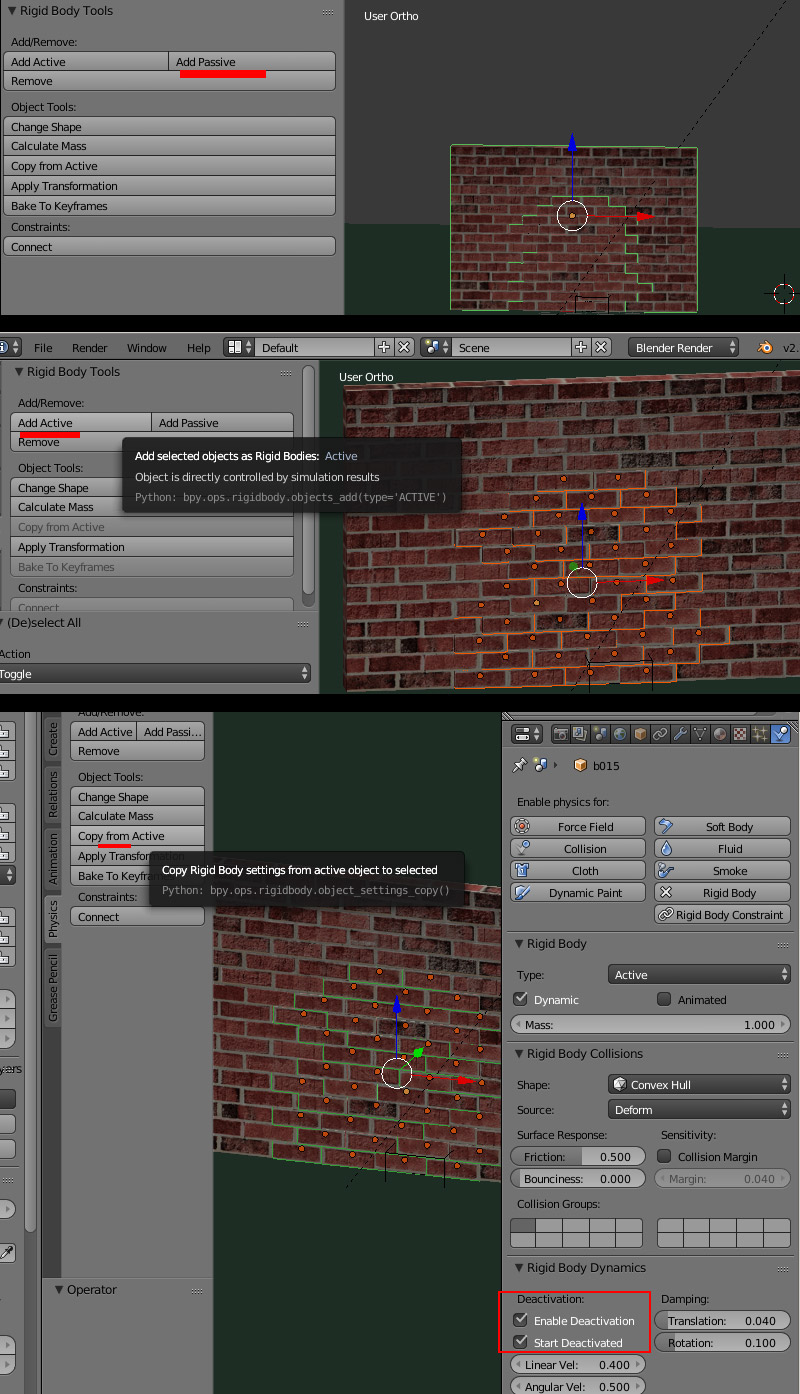Open the Particles sparkle properties tab
This screenshot has width=800, height=1394.
click(x=760, y=734)
